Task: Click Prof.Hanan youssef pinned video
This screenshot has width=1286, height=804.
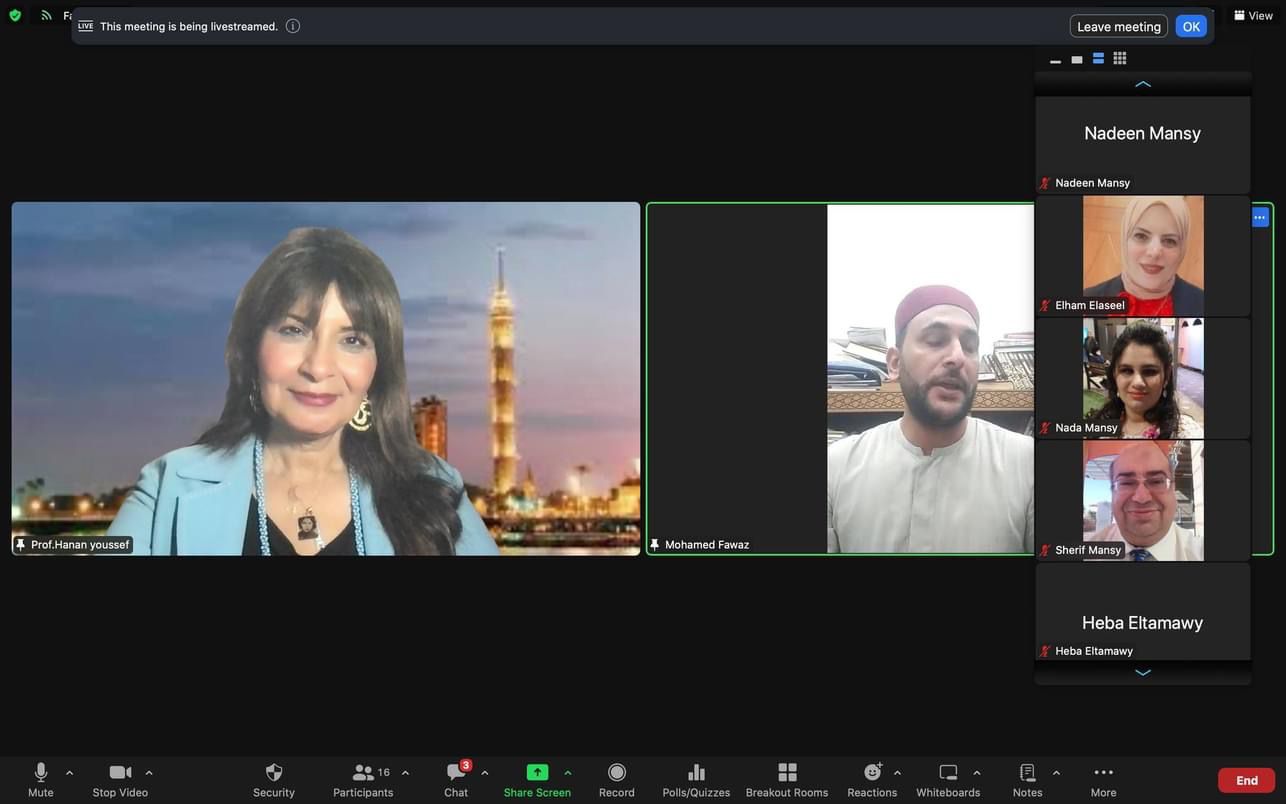Action: pos(326,379)
